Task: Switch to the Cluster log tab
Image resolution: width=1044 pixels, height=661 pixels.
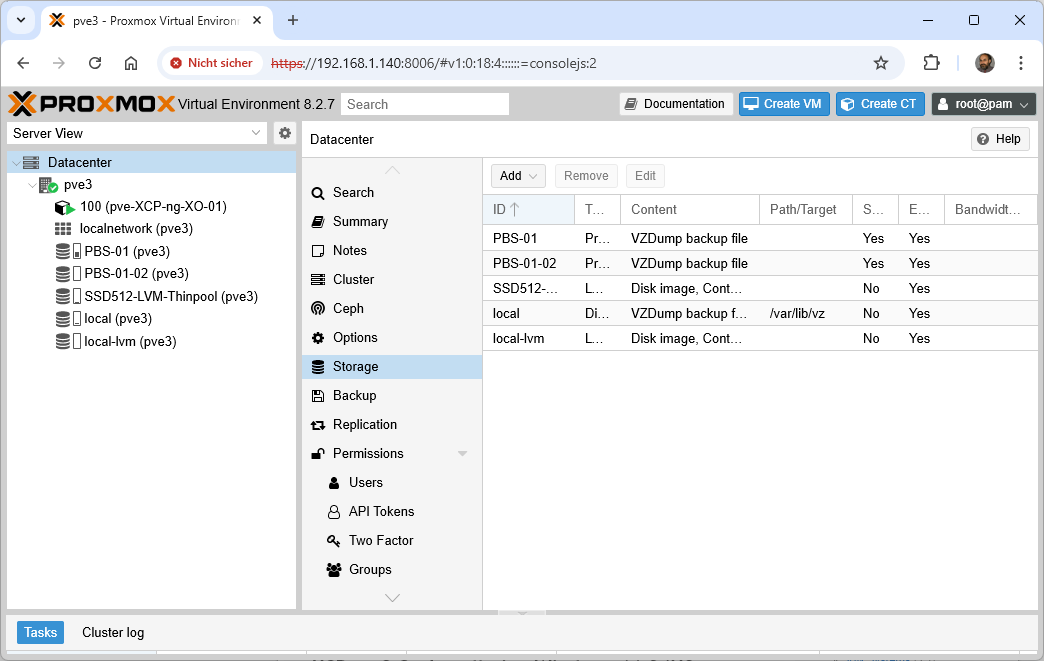Action: pos(113,633)
